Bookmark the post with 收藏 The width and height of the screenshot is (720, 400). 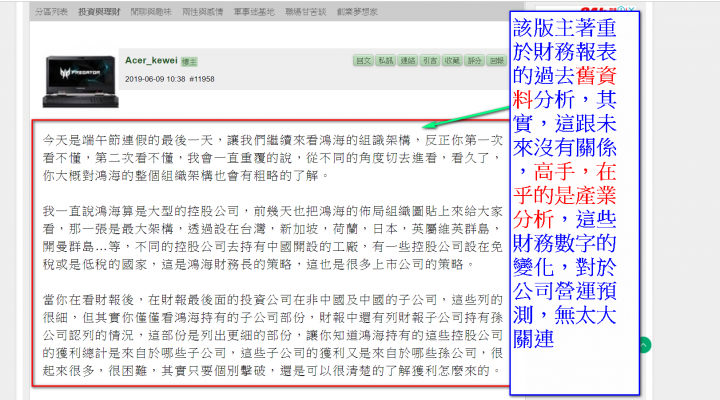pyautogui.click(x=452, y=61)
